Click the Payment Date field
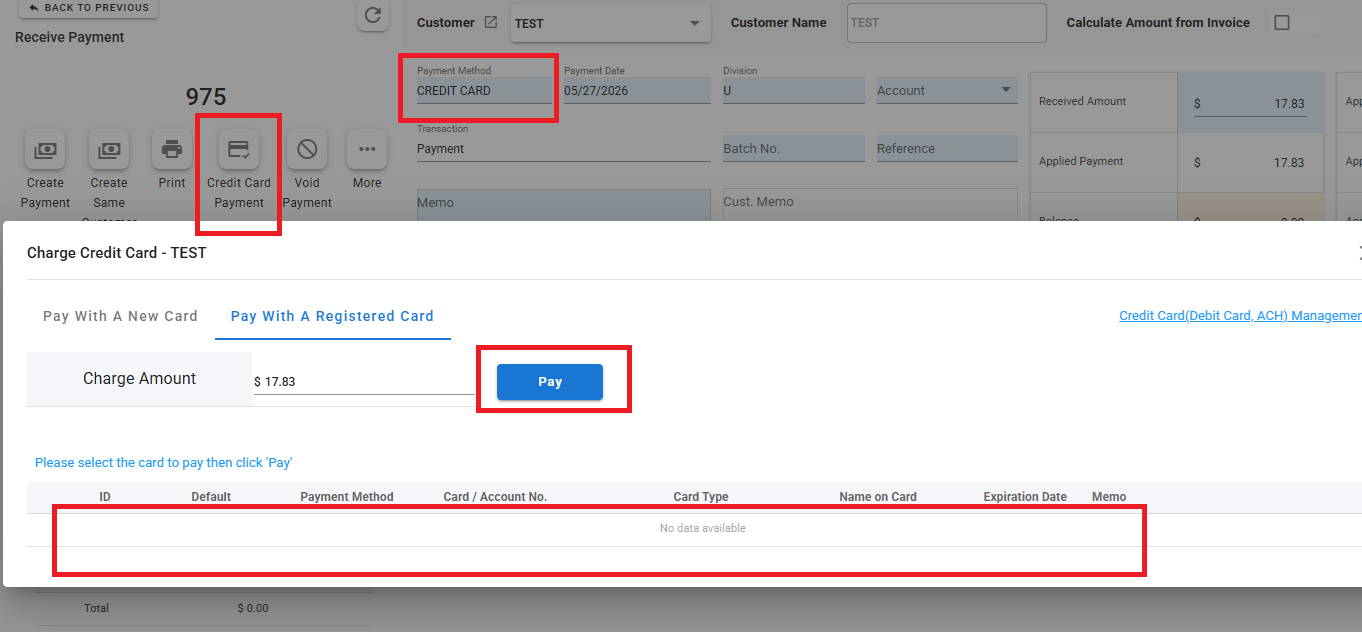 [x=637, y=90]
